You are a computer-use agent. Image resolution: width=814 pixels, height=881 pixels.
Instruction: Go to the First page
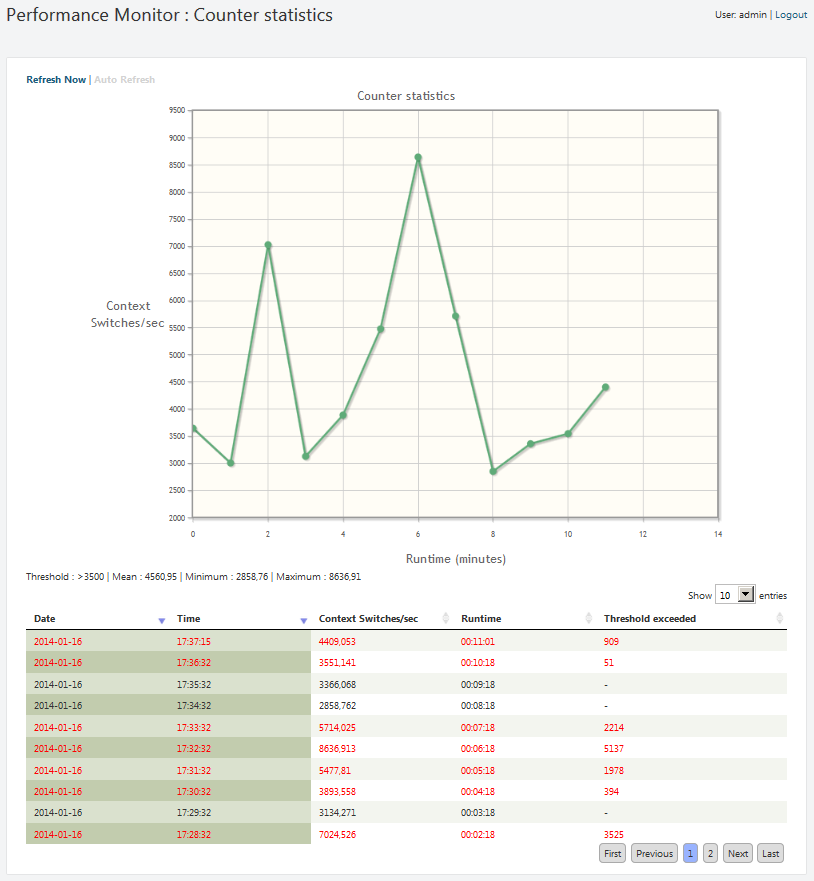coord(612,853)
